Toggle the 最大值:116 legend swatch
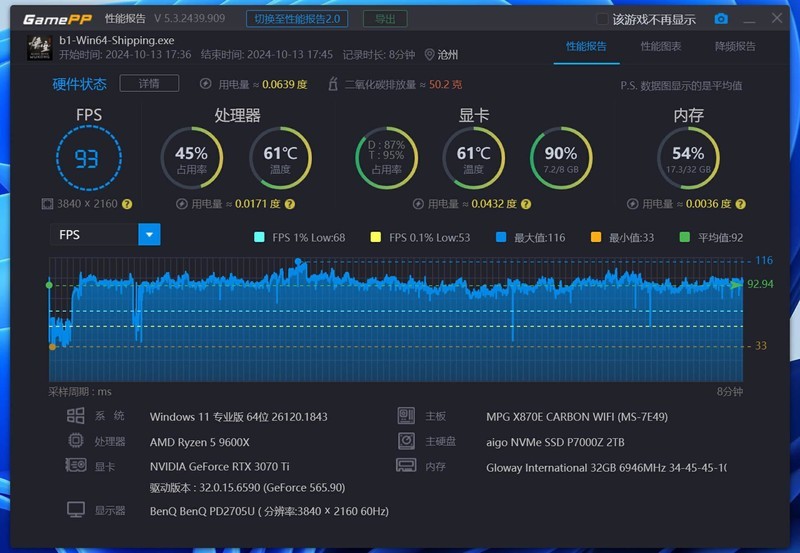The height and width of the screenshot is (553, 800). click(x=501, y=237)
